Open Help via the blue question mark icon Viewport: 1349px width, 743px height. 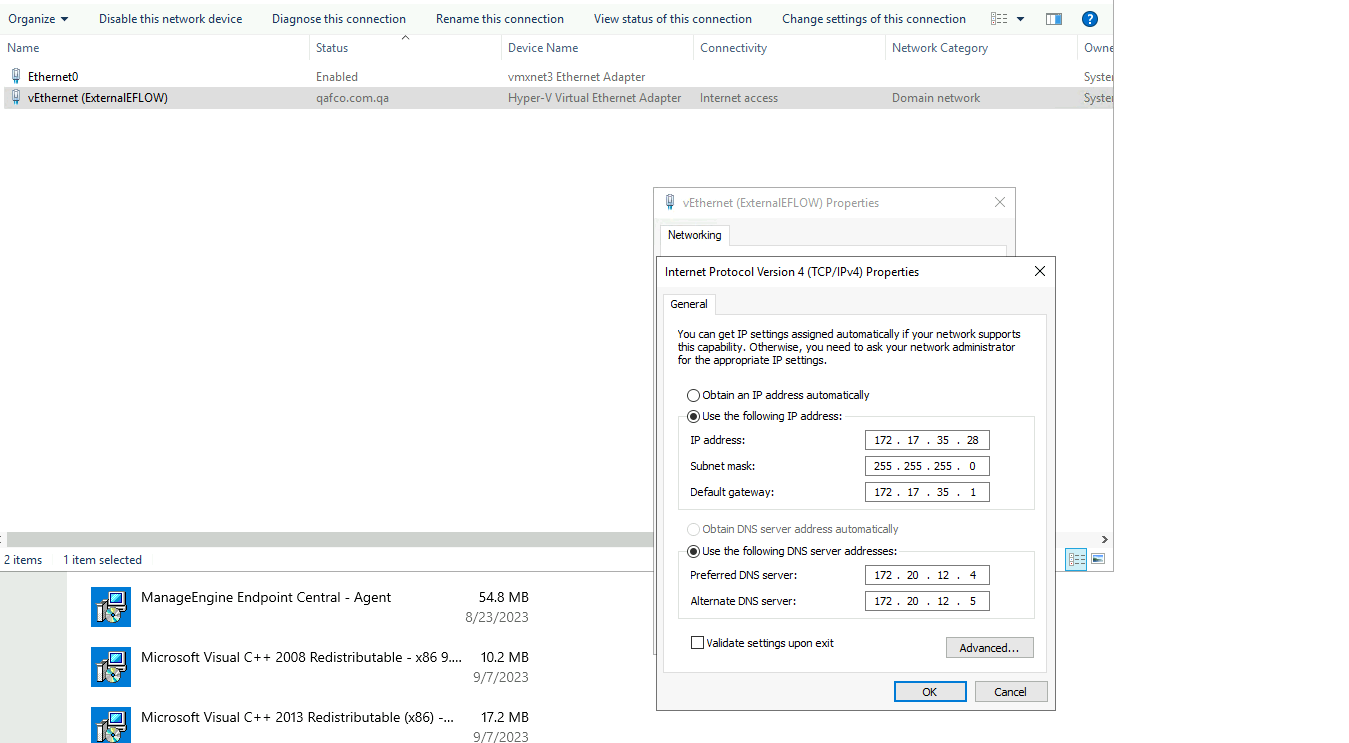[x=1089, y=18]
